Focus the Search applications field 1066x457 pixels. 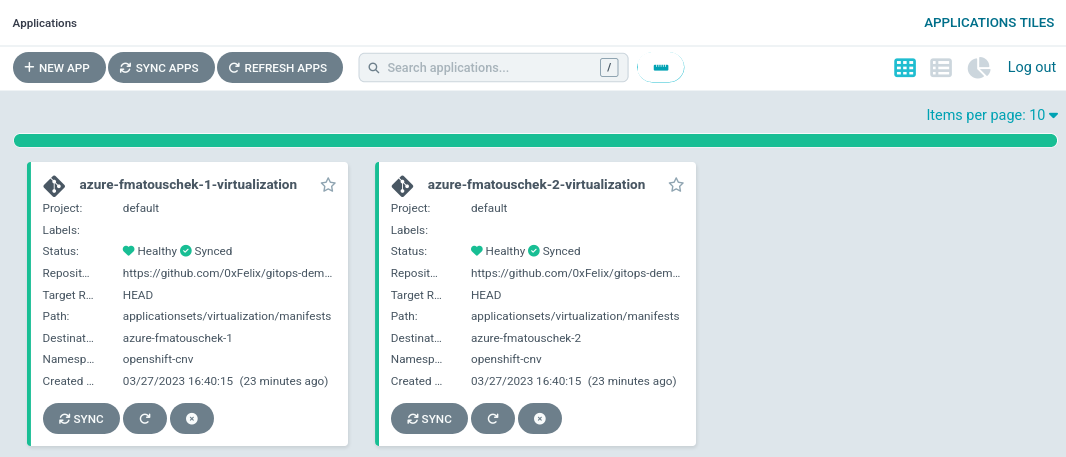tap(493, 68)
